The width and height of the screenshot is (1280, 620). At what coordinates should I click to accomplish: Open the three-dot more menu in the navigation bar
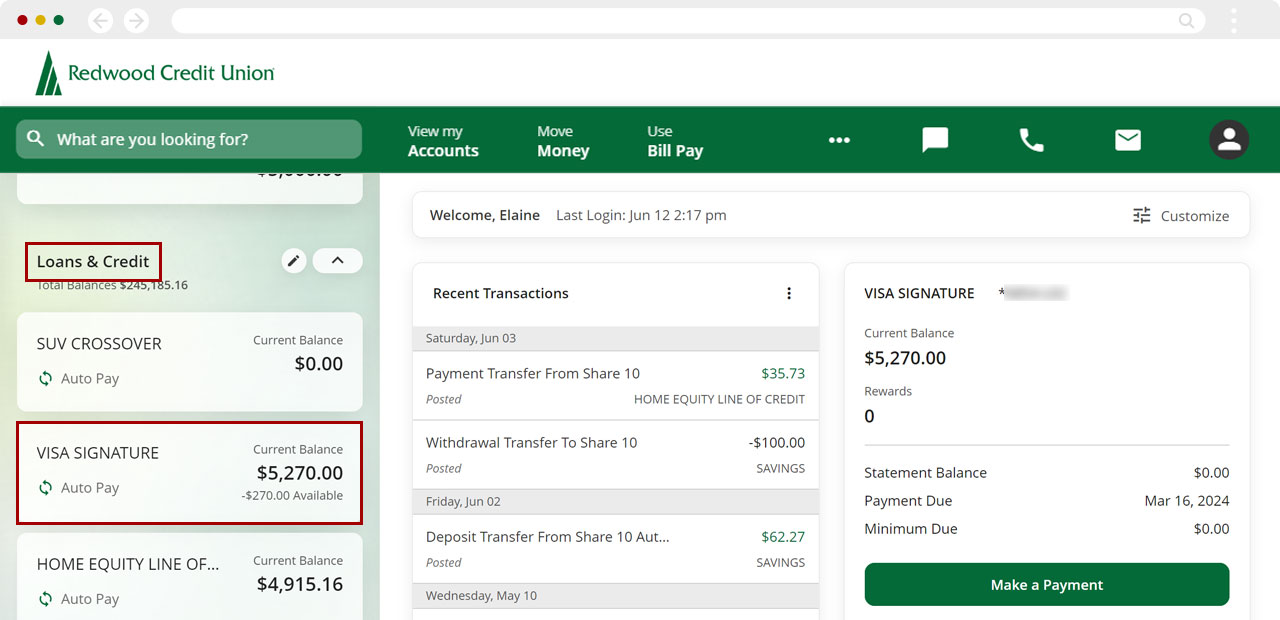click(x=839, y=140)
